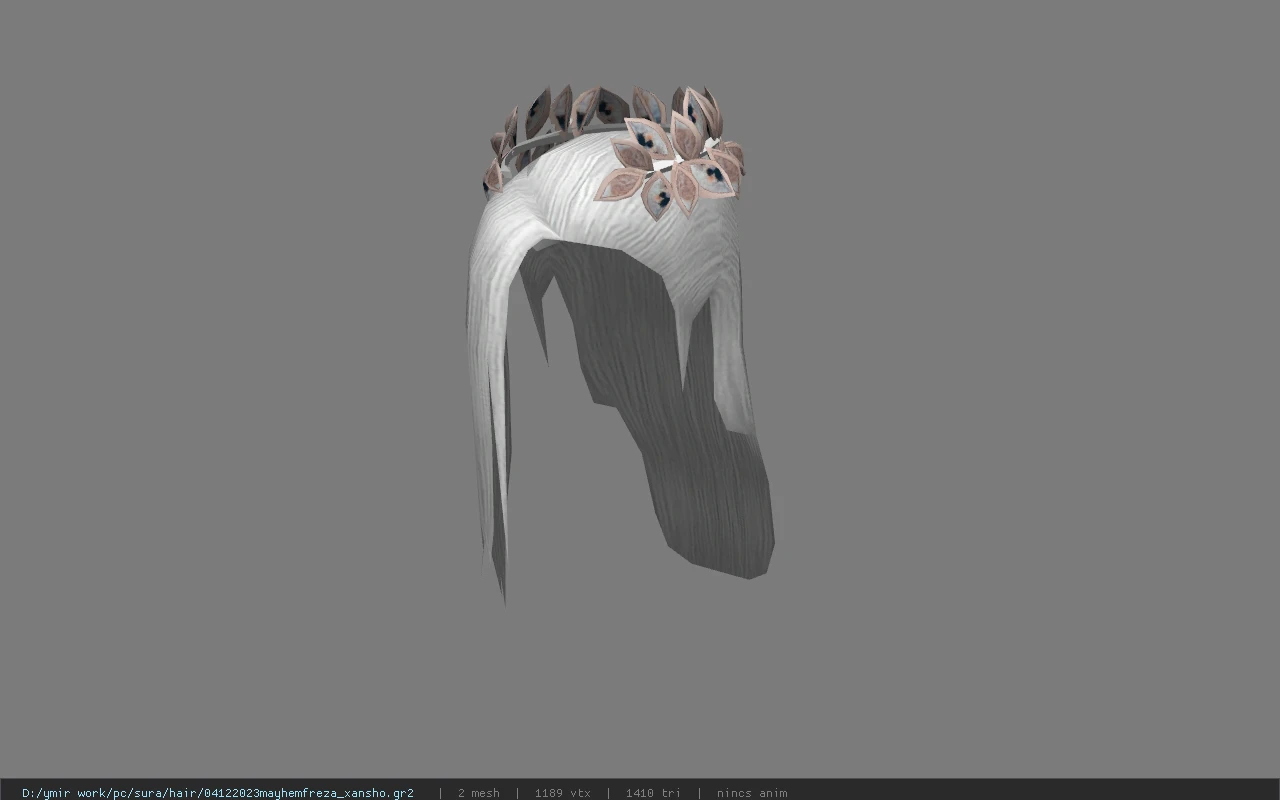Viewport: 1280px width, 800px height.
Task: Click the "1189 vtx" vertex count
Action: pos(562,793)
